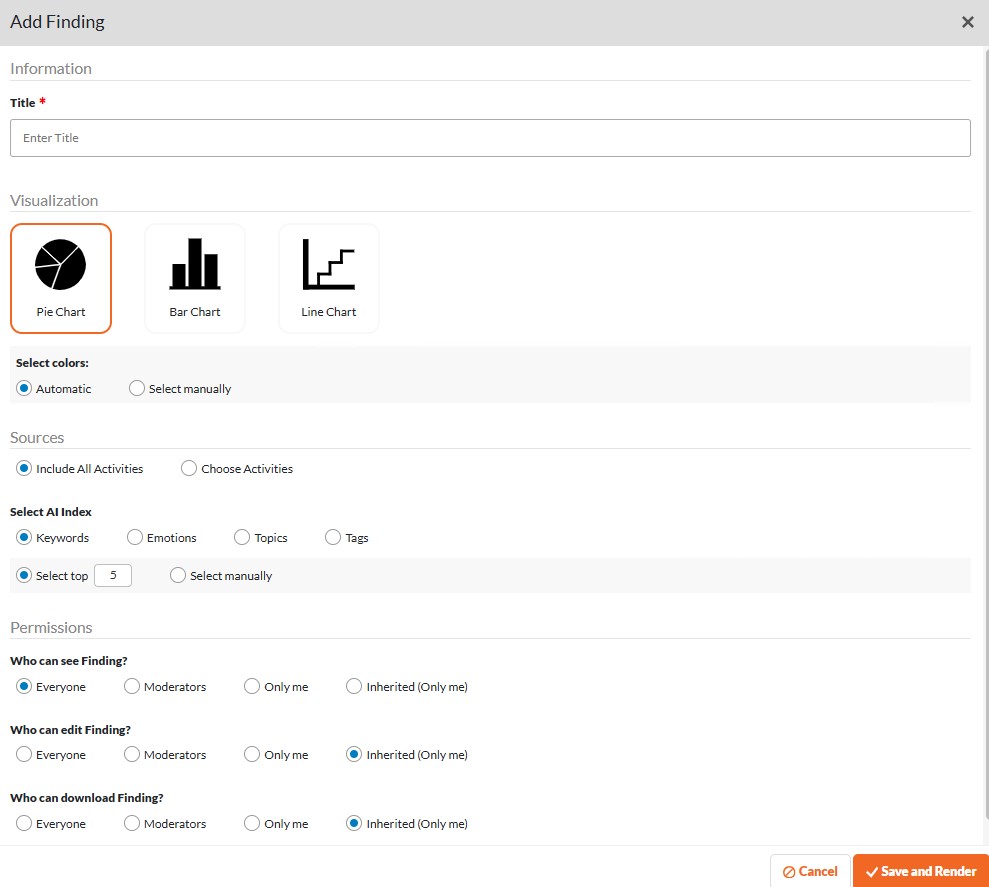Set who can download Finding to Moderators
989x887 pixels.
[132, 823]
